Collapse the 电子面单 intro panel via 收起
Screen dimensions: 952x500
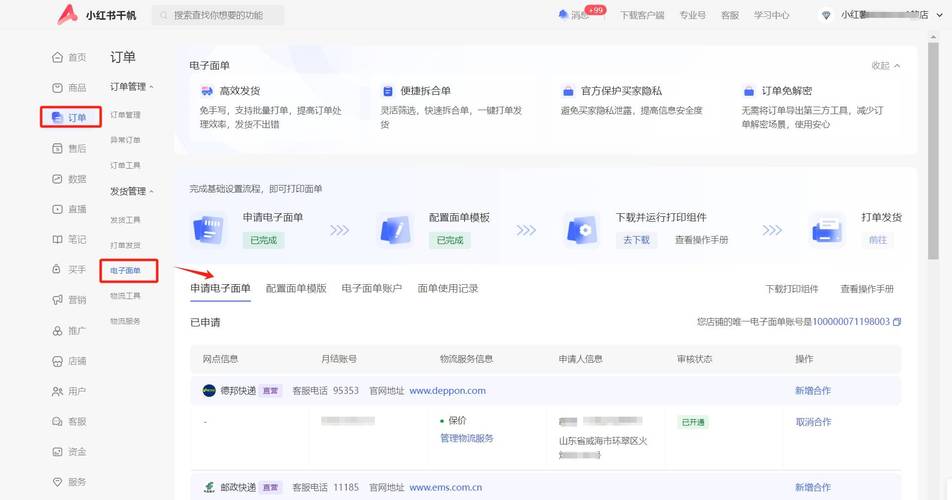click(885, 66)
